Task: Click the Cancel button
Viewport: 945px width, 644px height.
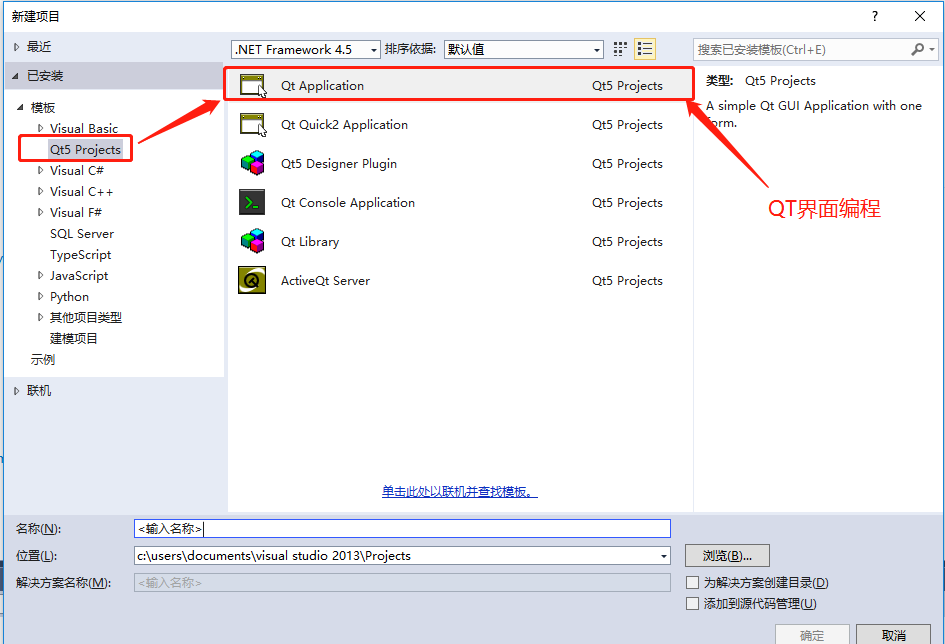Action: 894,635
